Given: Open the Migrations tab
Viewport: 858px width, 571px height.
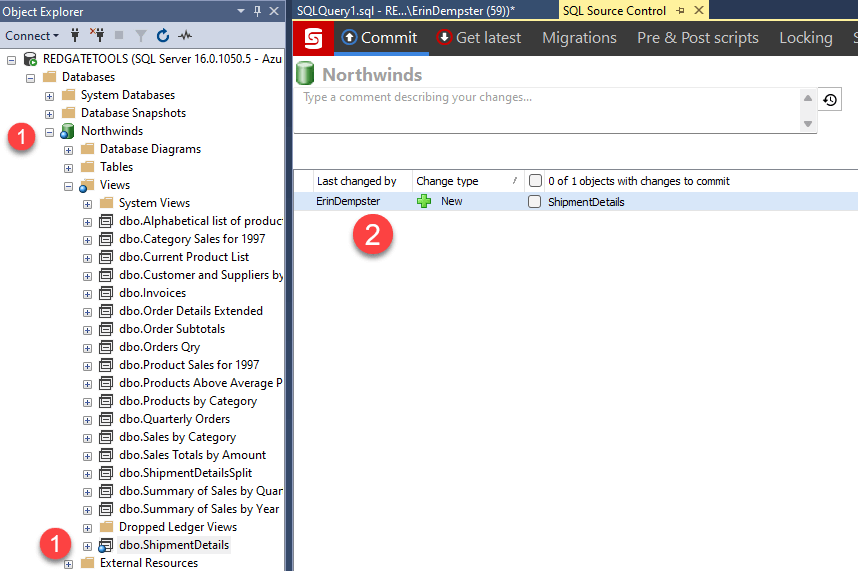Looking at the screenshot, I should [x=579, y=38].
